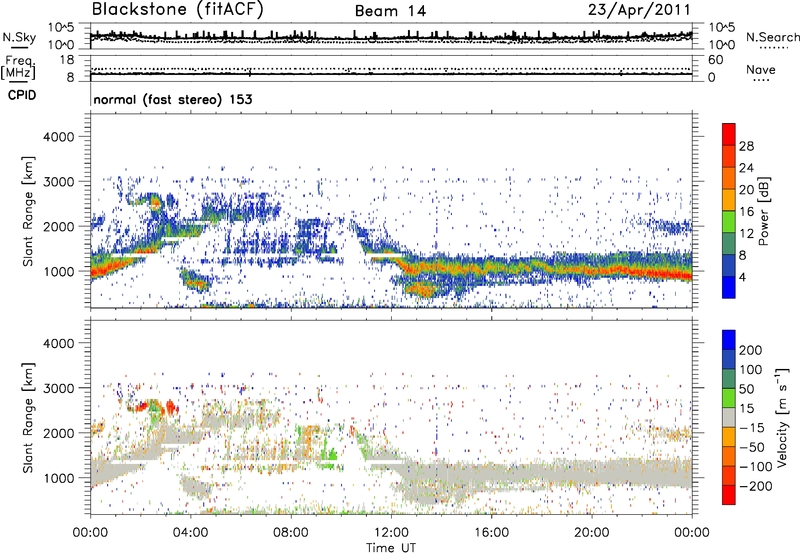Pick the red bottom segment of velocity color bar
The height and width of the screenshot is (554, 800).
729,495
